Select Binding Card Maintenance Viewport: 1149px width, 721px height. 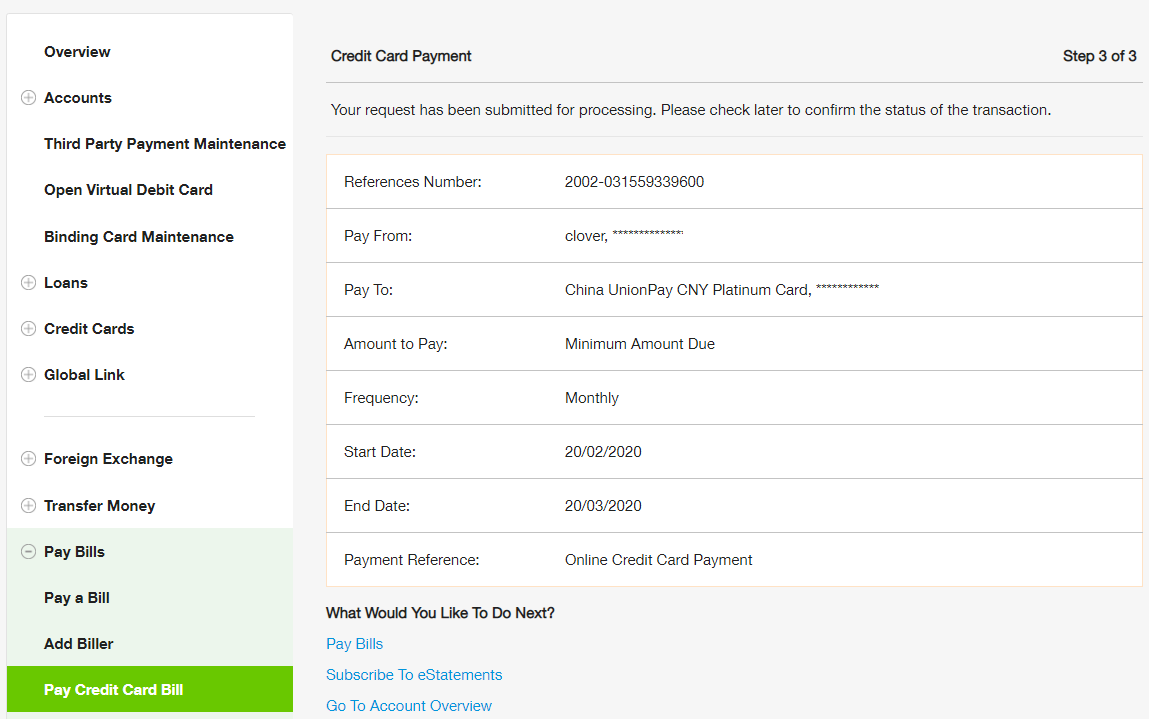click(141, 236)
